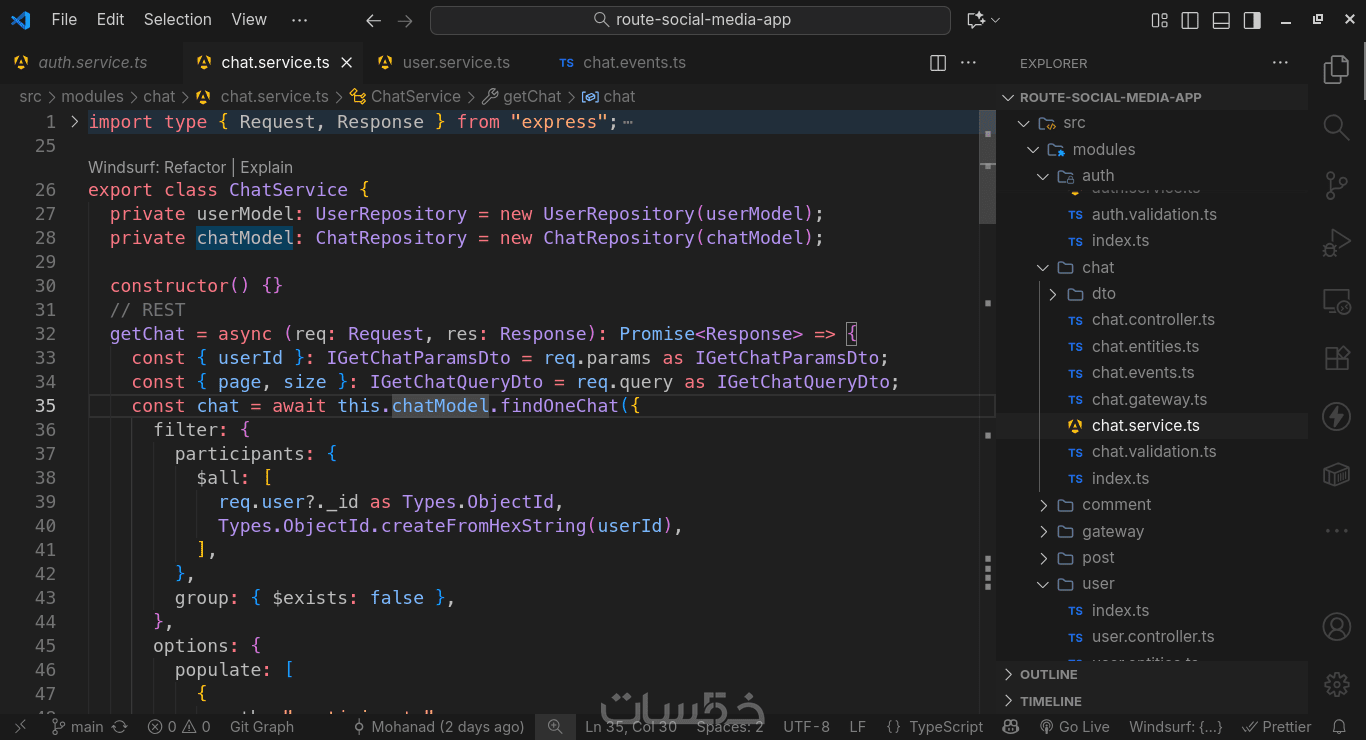Collapse the auth folder

(1043, 176)
